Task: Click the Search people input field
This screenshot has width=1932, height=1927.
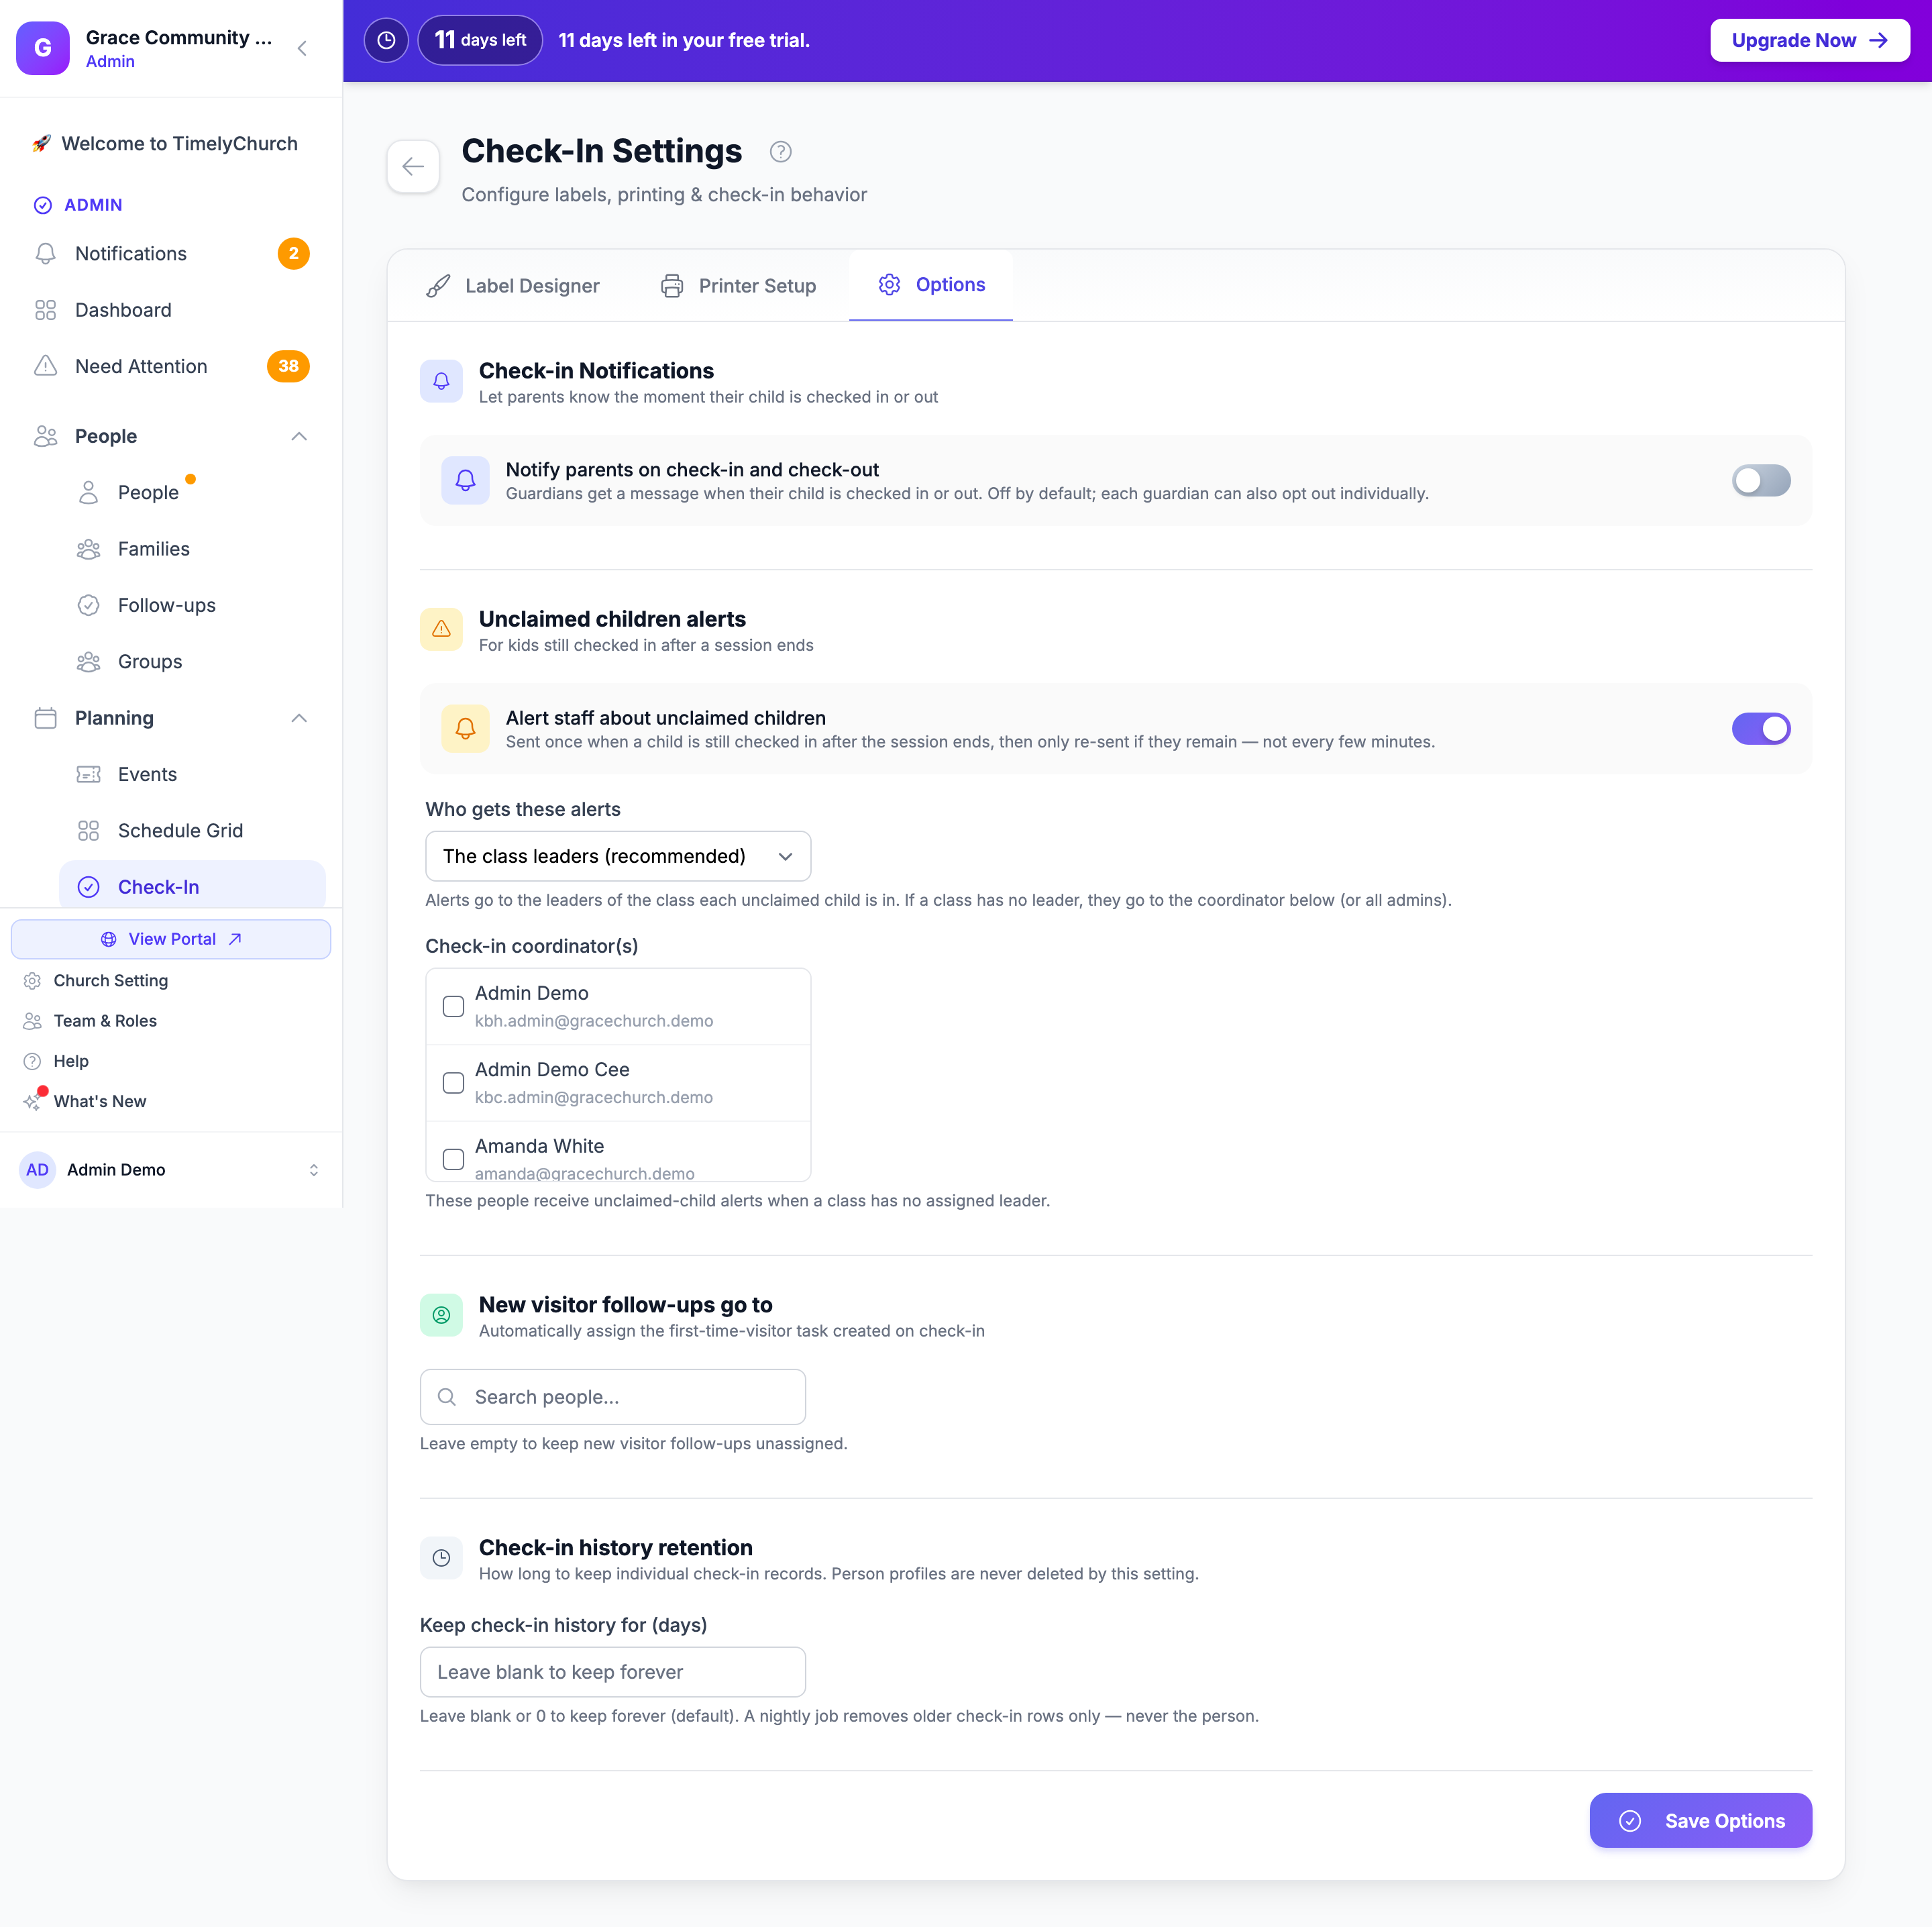Action: pos(613,1397)
